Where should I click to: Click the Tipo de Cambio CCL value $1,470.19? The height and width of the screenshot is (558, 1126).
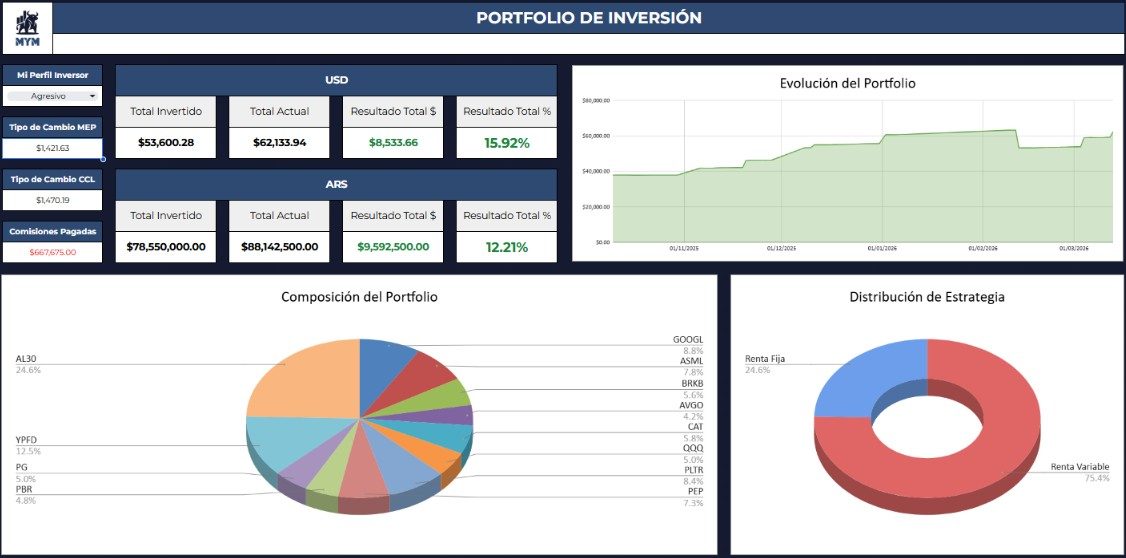tap(52, 200)
